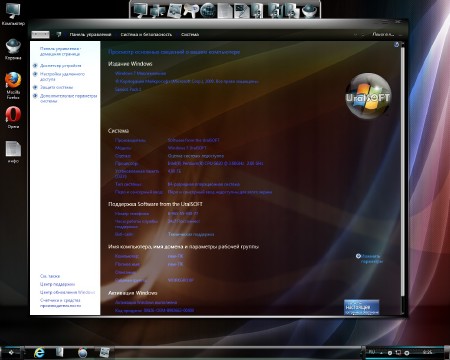Navigate to Панель управления breadcrumb
This screenshot has height=360, width=450.
click(x=90, y=34)
